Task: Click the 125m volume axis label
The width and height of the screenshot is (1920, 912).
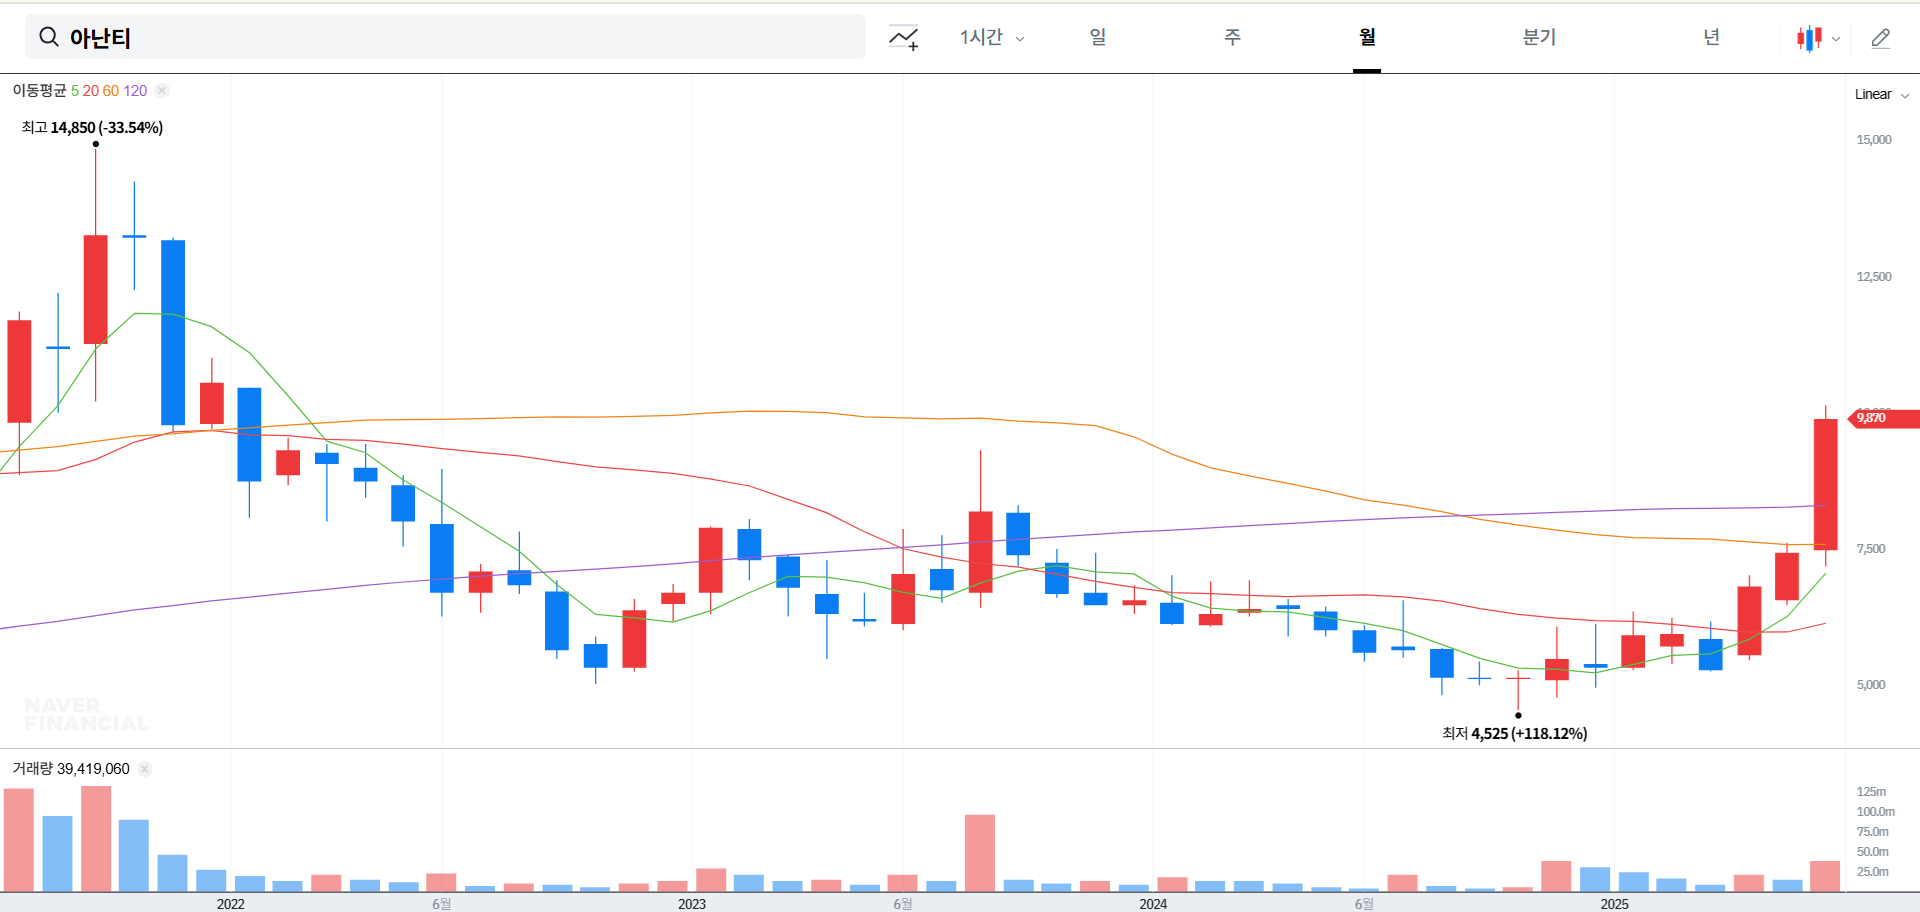Action: (x=1871, y=791)
